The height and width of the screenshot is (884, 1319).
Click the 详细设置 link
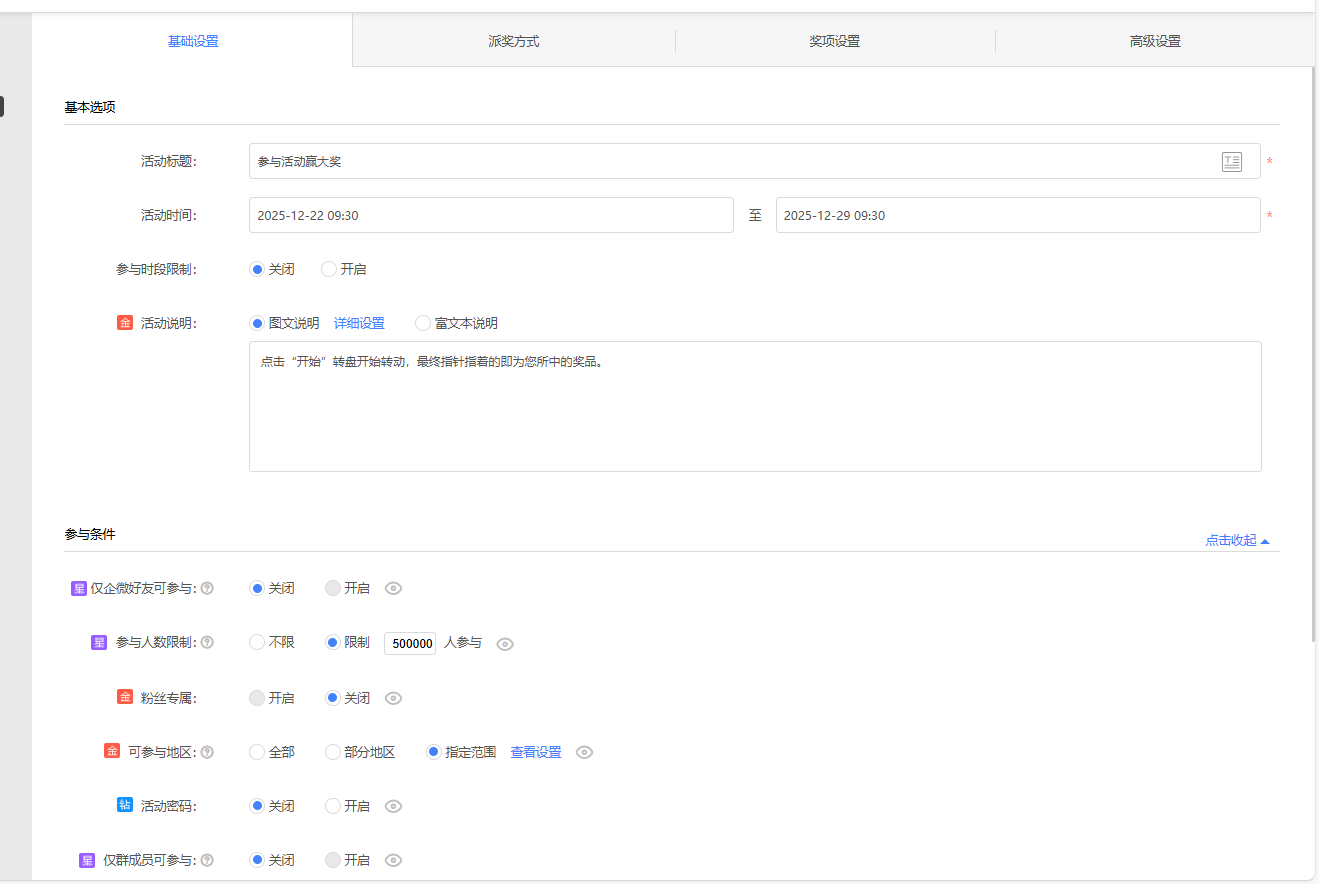coord(359,323)
